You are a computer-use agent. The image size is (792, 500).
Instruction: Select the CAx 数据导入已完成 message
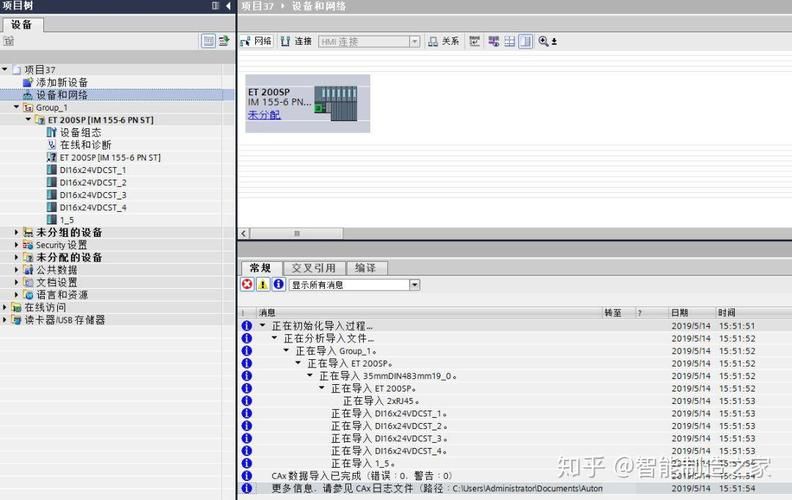tap(362, 476)
